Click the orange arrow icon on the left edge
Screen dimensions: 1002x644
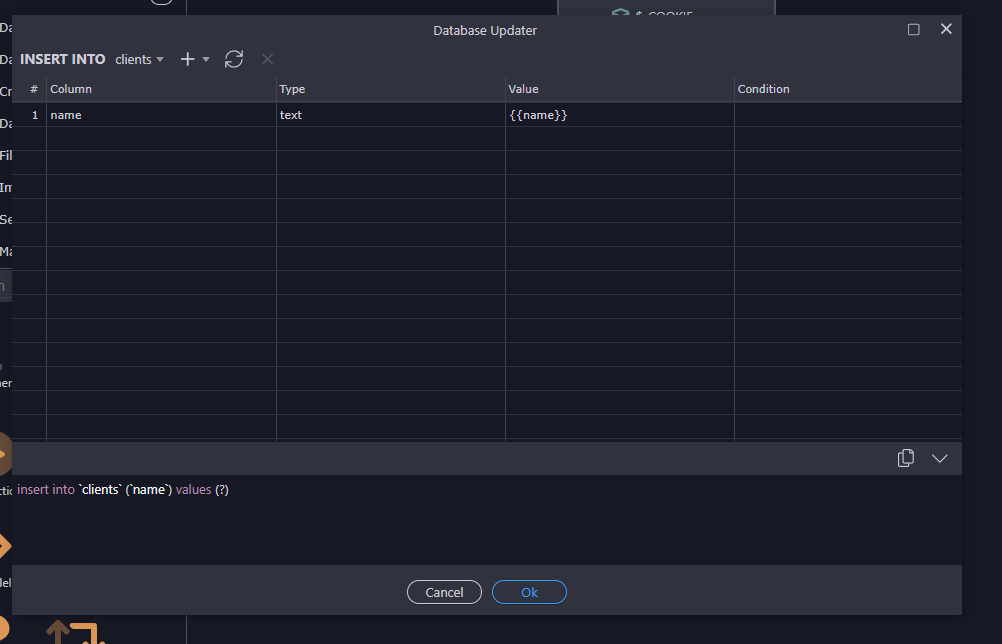pos(4,455)
